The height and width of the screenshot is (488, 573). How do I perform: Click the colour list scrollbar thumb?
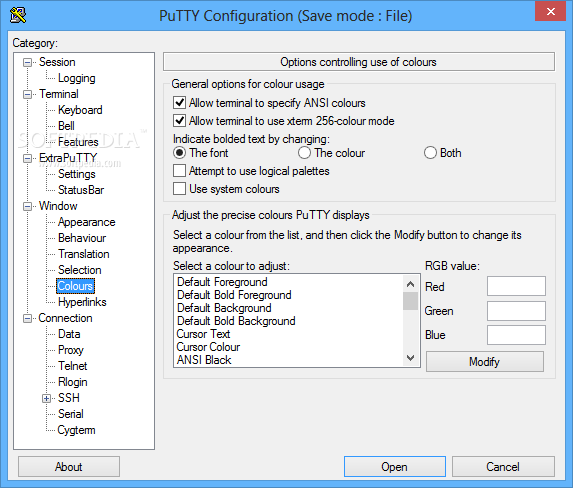point(410,301)
